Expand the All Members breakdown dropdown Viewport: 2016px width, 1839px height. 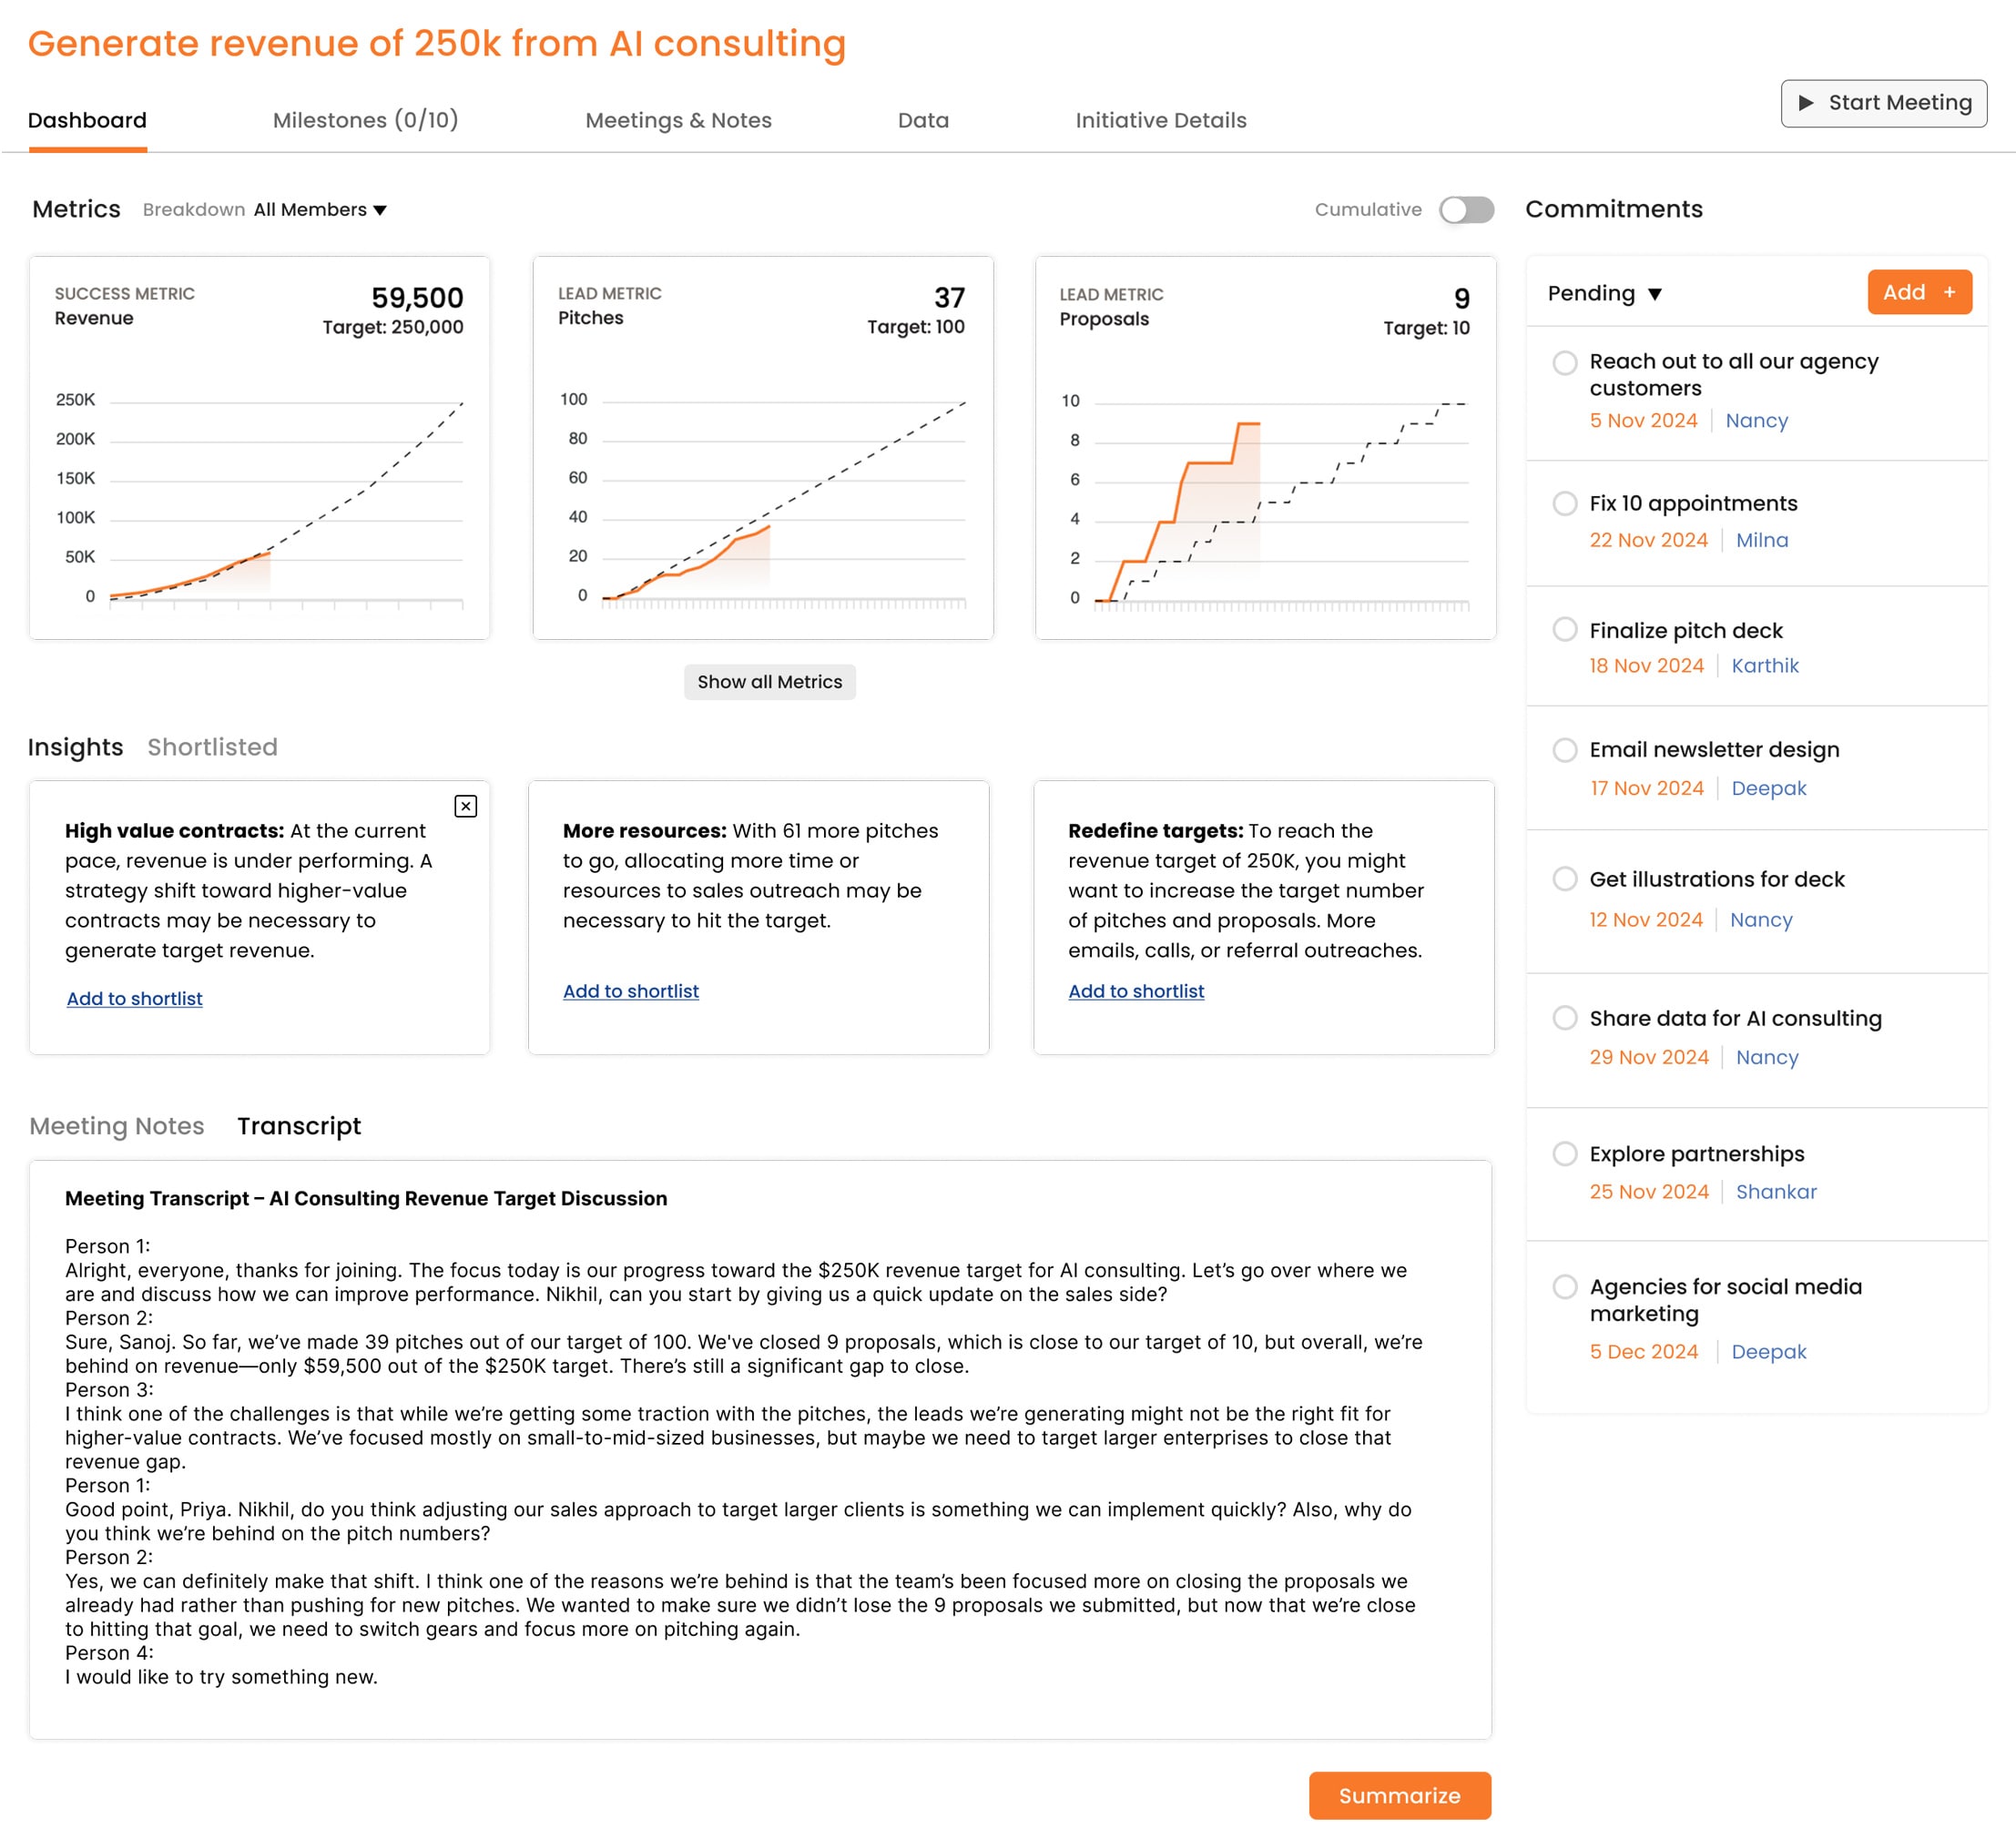click(321, 209)
